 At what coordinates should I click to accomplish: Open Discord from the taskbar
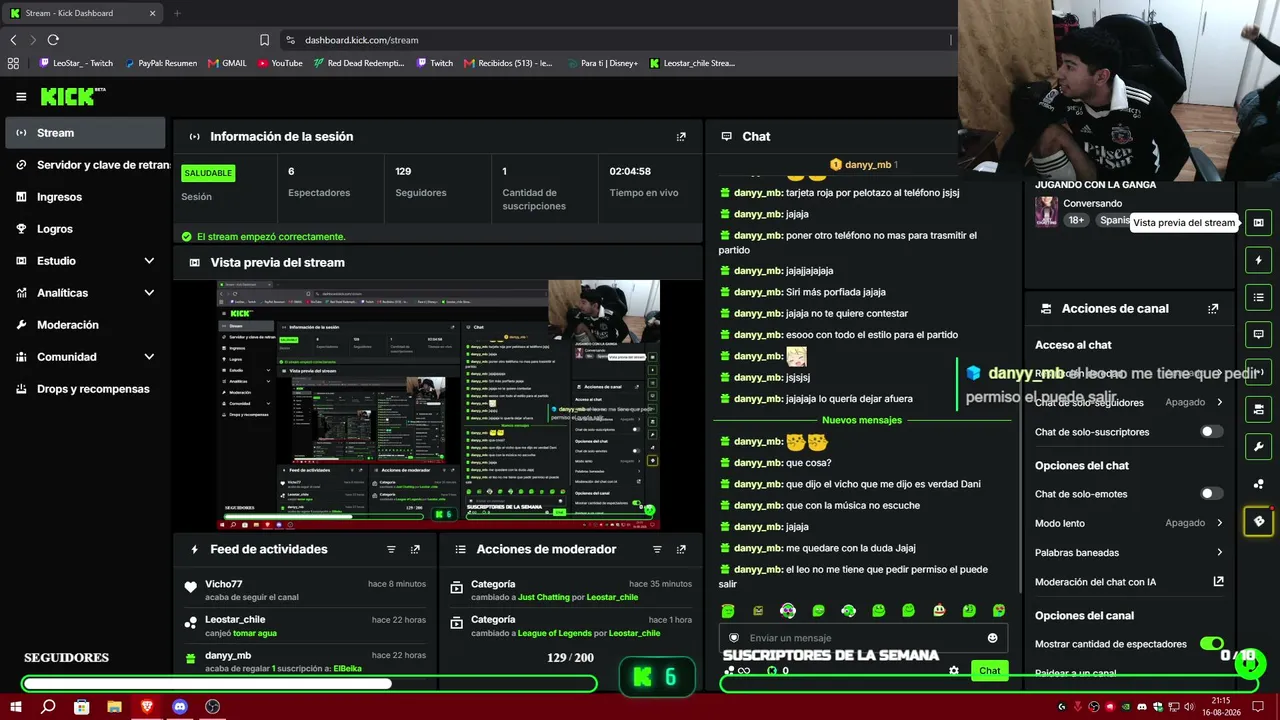pyautogui.click(x=180, y=707)
